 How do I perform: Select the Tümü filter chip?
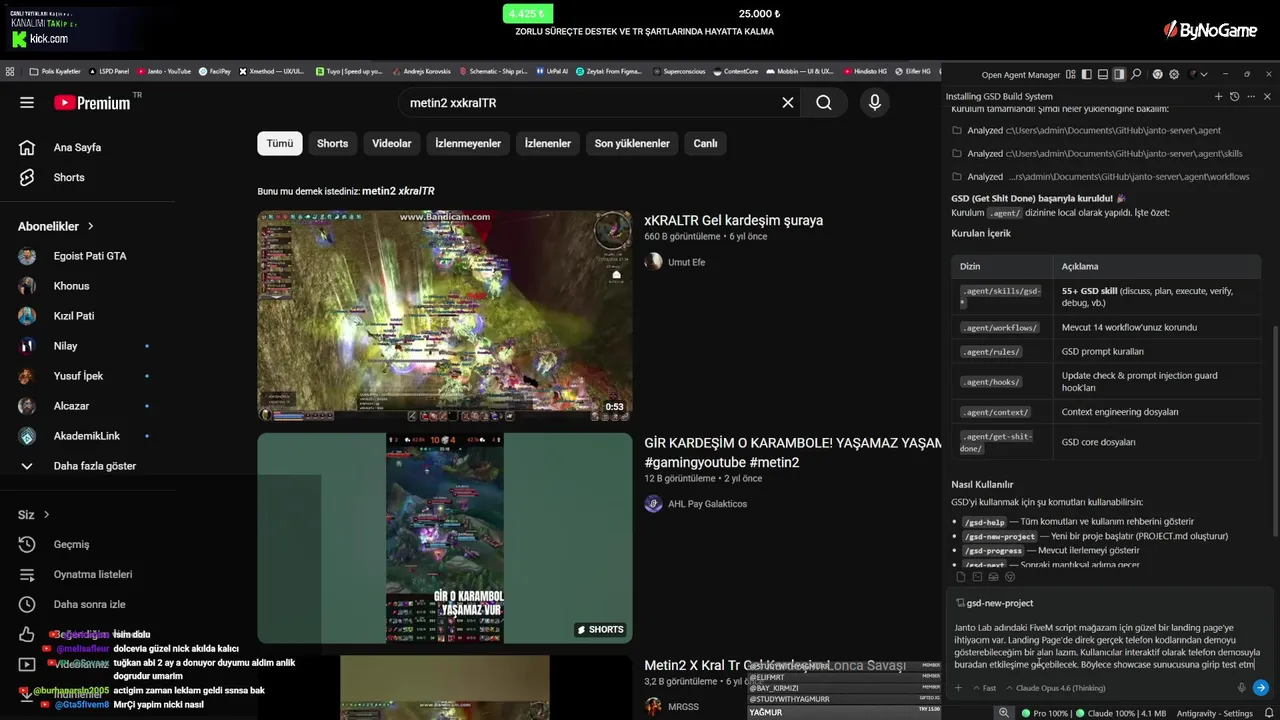pos(280,143)
